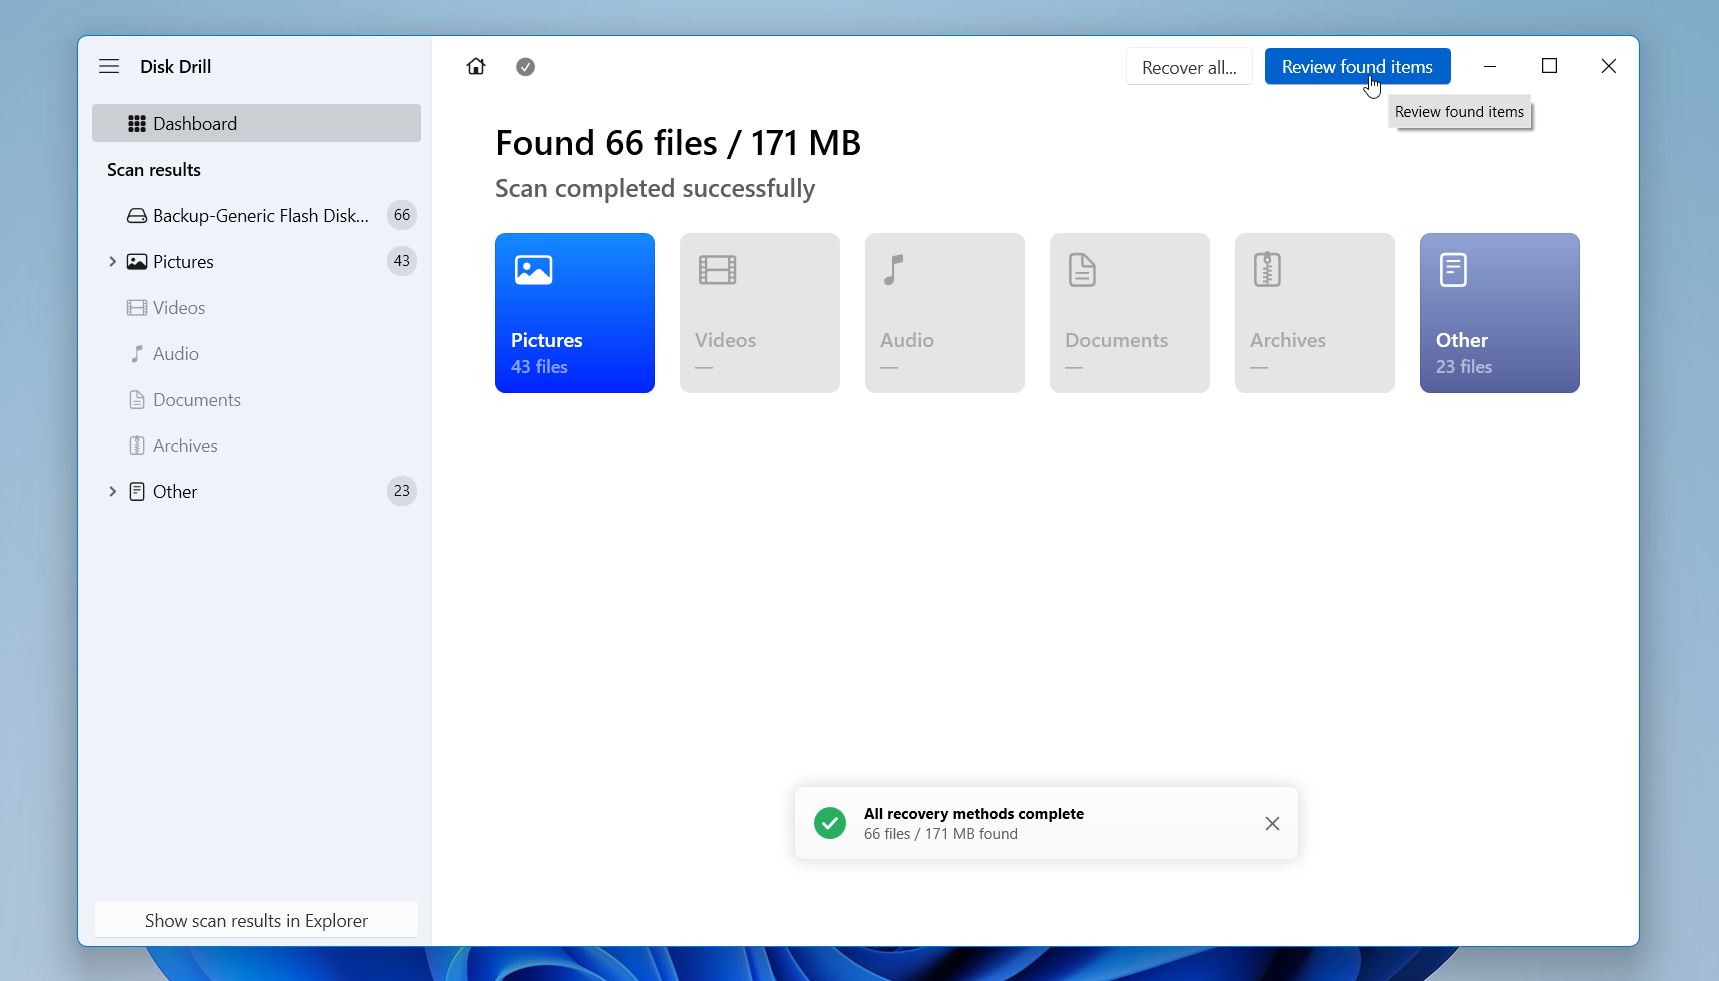Screen dimensions: 1719x981
Task: Click the scan status checkmark icon
Action: tap(525, 67)
